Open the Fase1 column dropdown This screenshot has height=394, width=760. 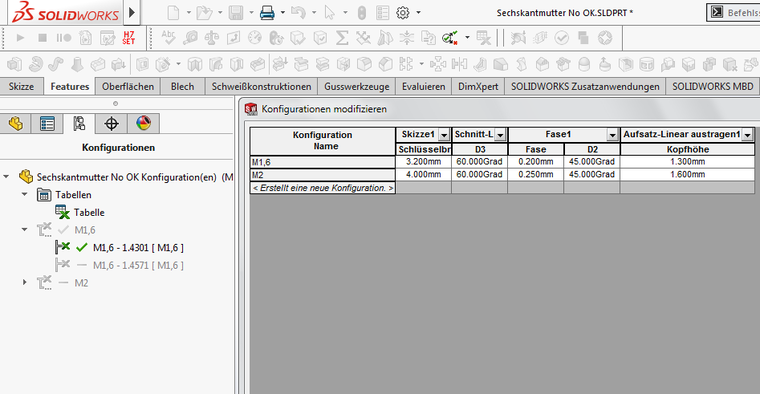point(613,135)
